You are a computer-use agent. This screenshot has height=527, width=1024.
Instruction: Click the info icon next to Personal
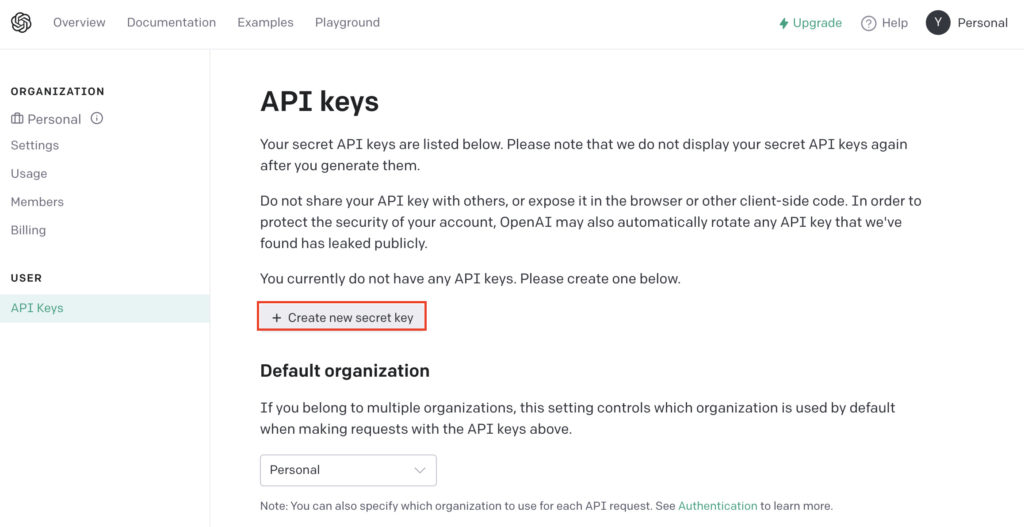pos(97,118)
